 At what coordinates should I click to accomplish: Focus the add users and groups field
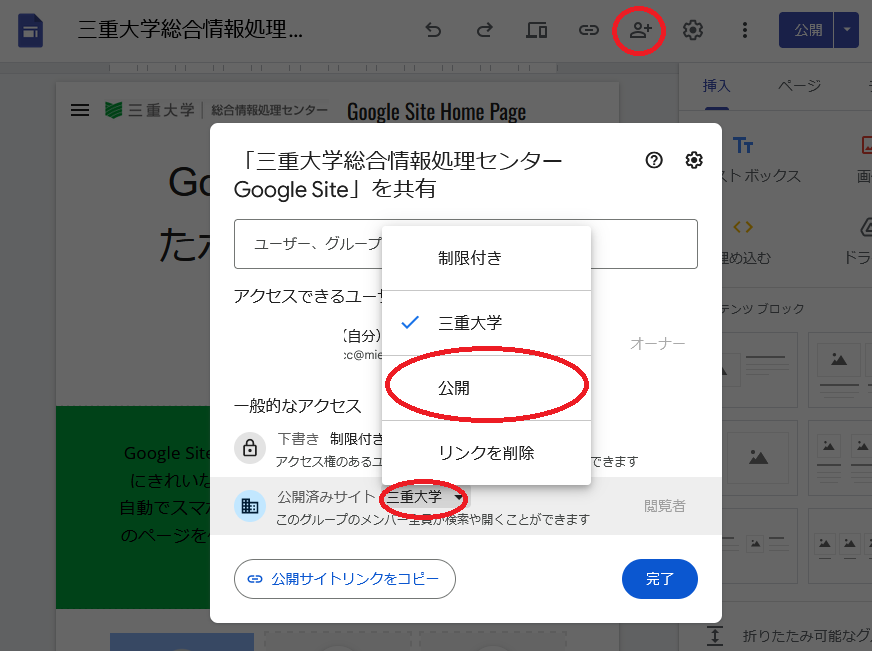point(465,244)
